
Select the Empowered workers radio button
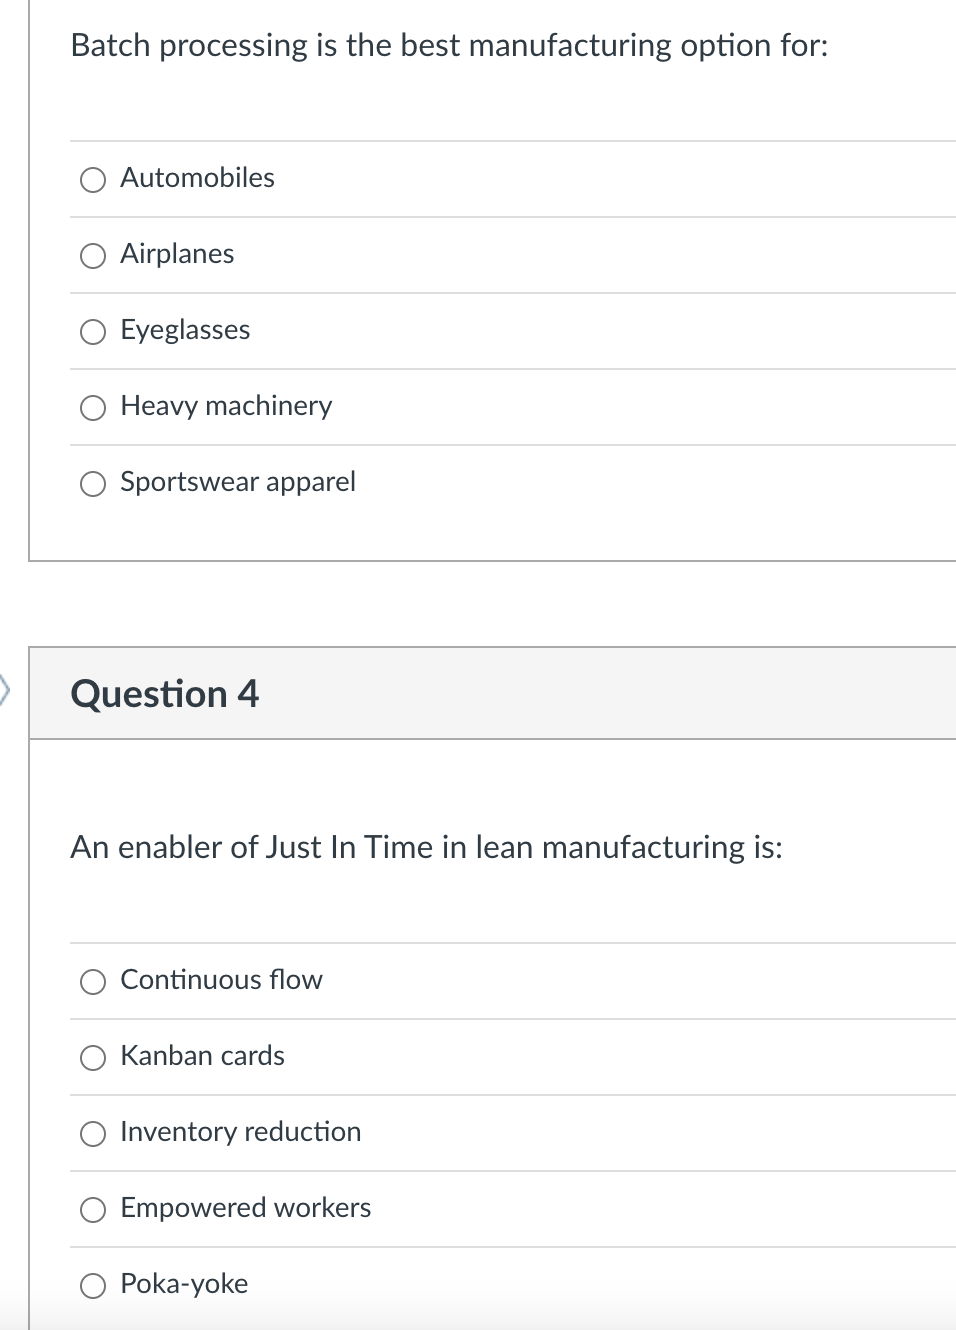[x=93, y=1210]
